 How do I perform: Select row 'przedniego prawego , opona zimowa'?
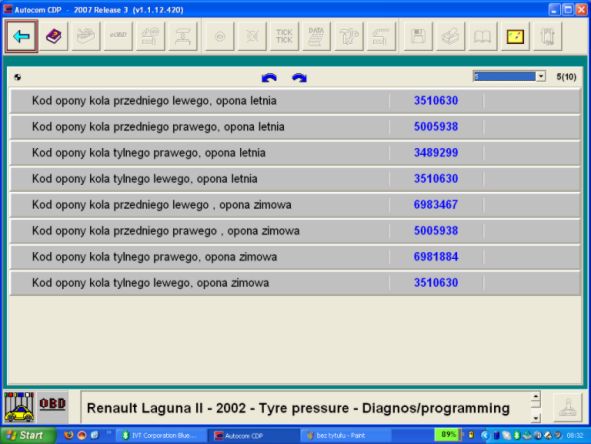click(295, 231)
